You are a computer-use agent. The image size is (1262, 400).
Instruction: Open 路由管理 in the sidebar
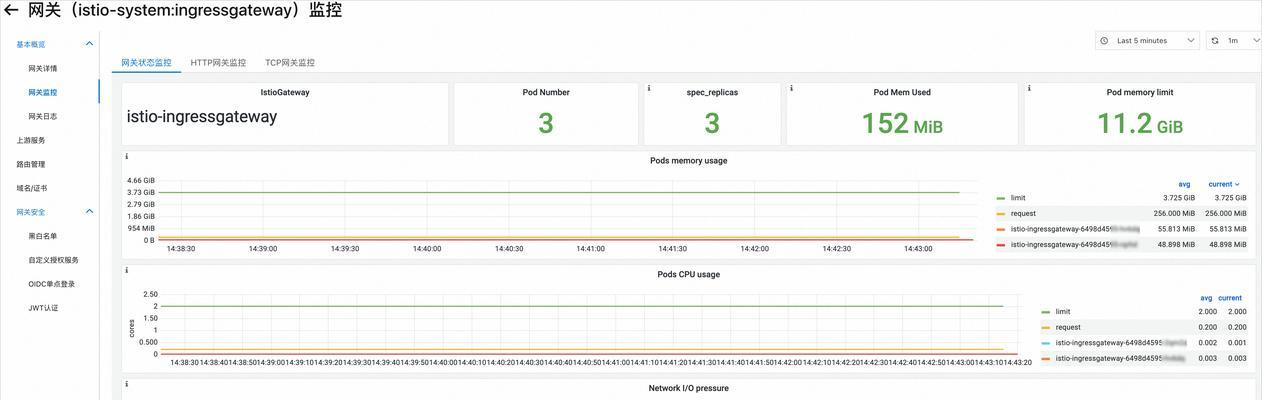click(x=31, y=164)
